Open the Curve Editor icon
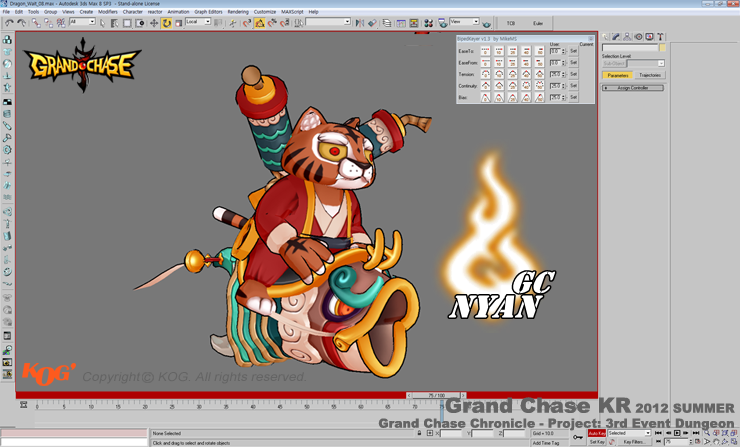740x447 pixels. click(x=401, y=23)
